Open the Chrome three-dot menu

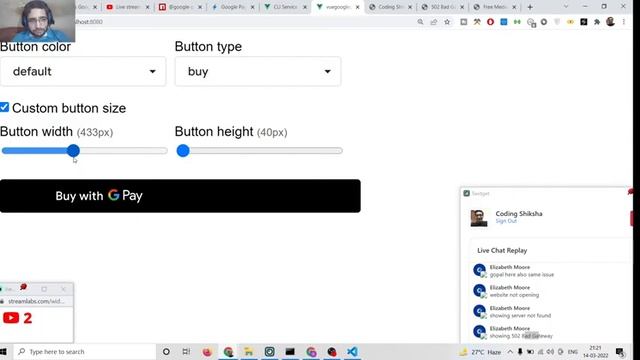pos(624,22)
